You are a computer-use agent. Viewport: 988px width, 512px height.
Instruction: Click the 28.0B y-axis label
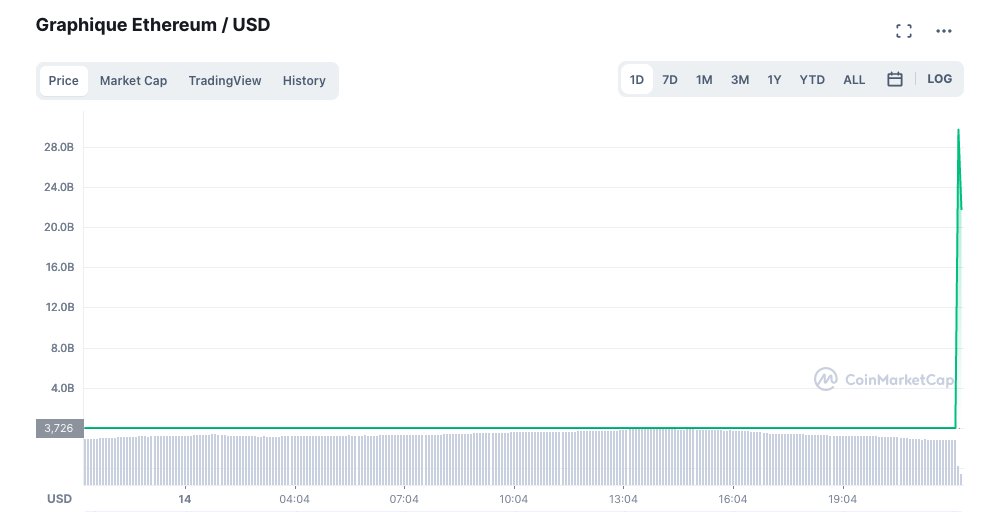coord(59,147)
